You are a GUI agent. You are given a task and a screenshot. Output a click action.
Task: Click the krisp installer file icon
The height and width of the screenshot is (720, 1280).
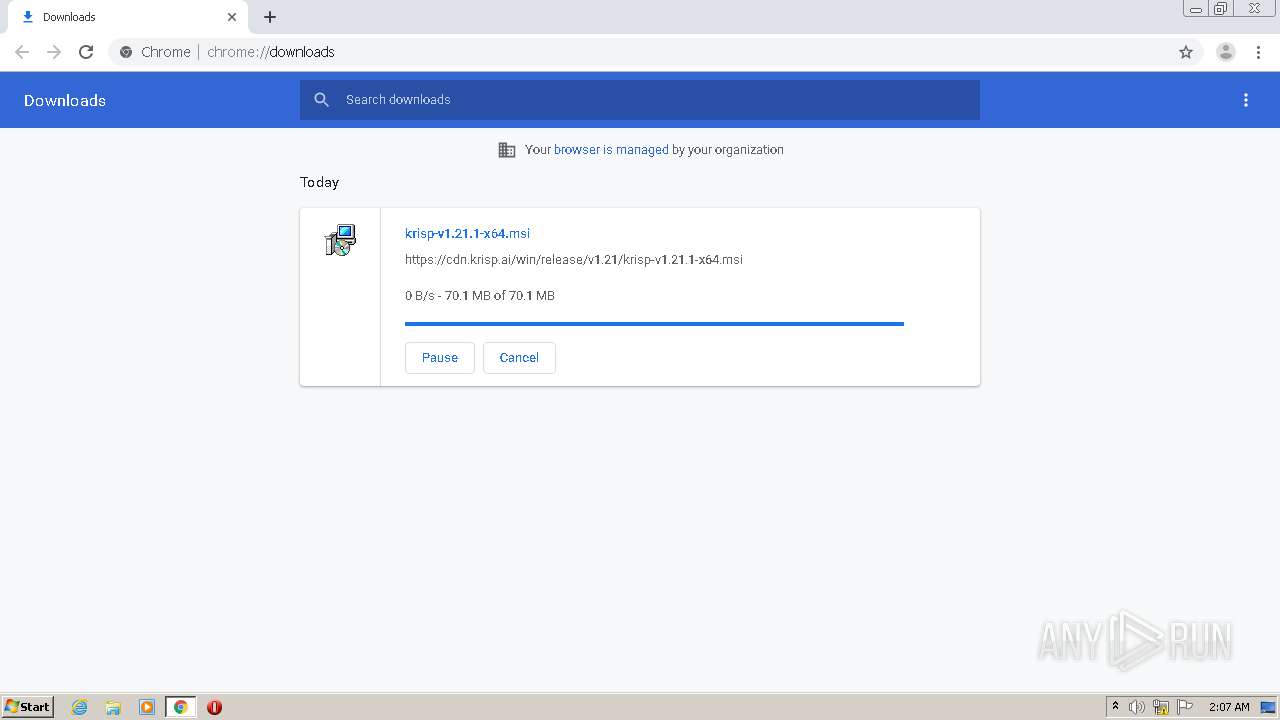tap(340, 240)
